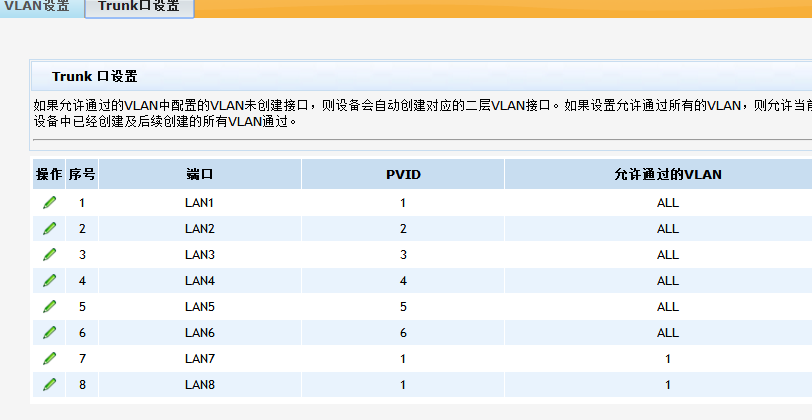The height and width of the screenshot is (420, 812).
Task: Select the Trunk 口设置 panel heading
Action: coord(95,76)
